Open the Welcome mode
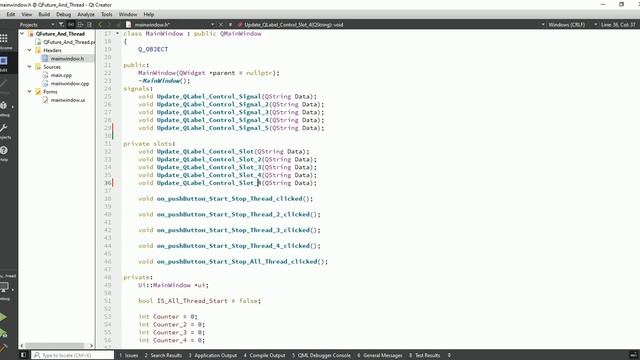 4,41
